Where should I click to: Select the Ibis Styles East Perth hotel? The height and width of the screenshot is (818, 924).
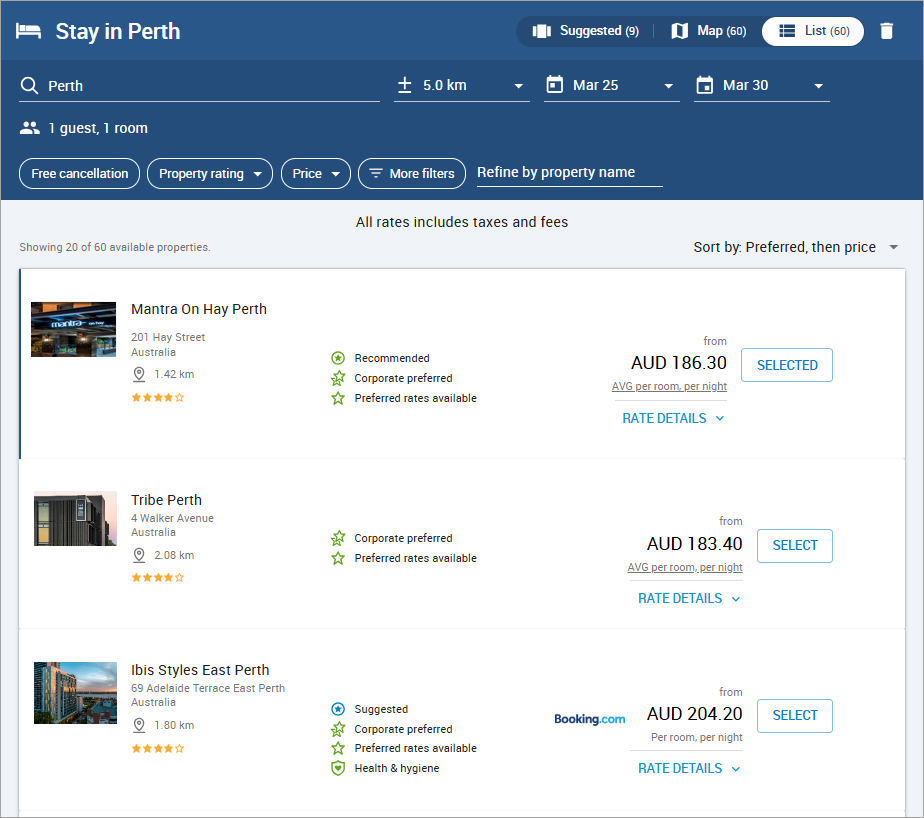click(794, 715)
